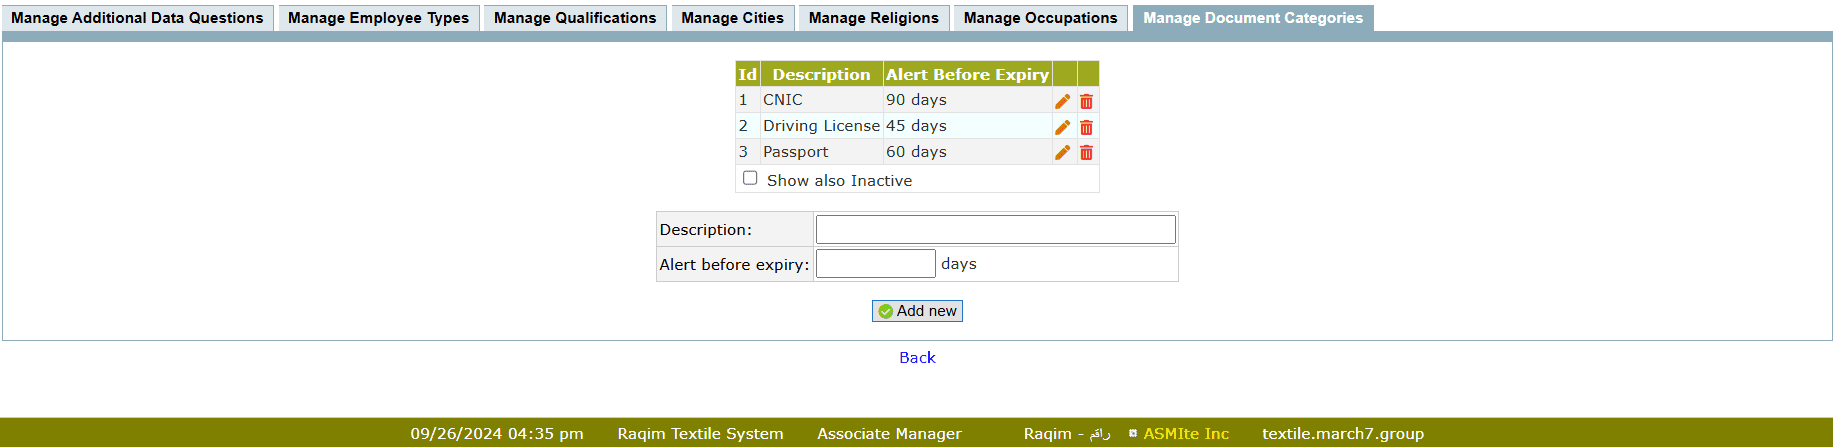
Task: Edit the CNIC document category
Action: (x=1062, y=101)
